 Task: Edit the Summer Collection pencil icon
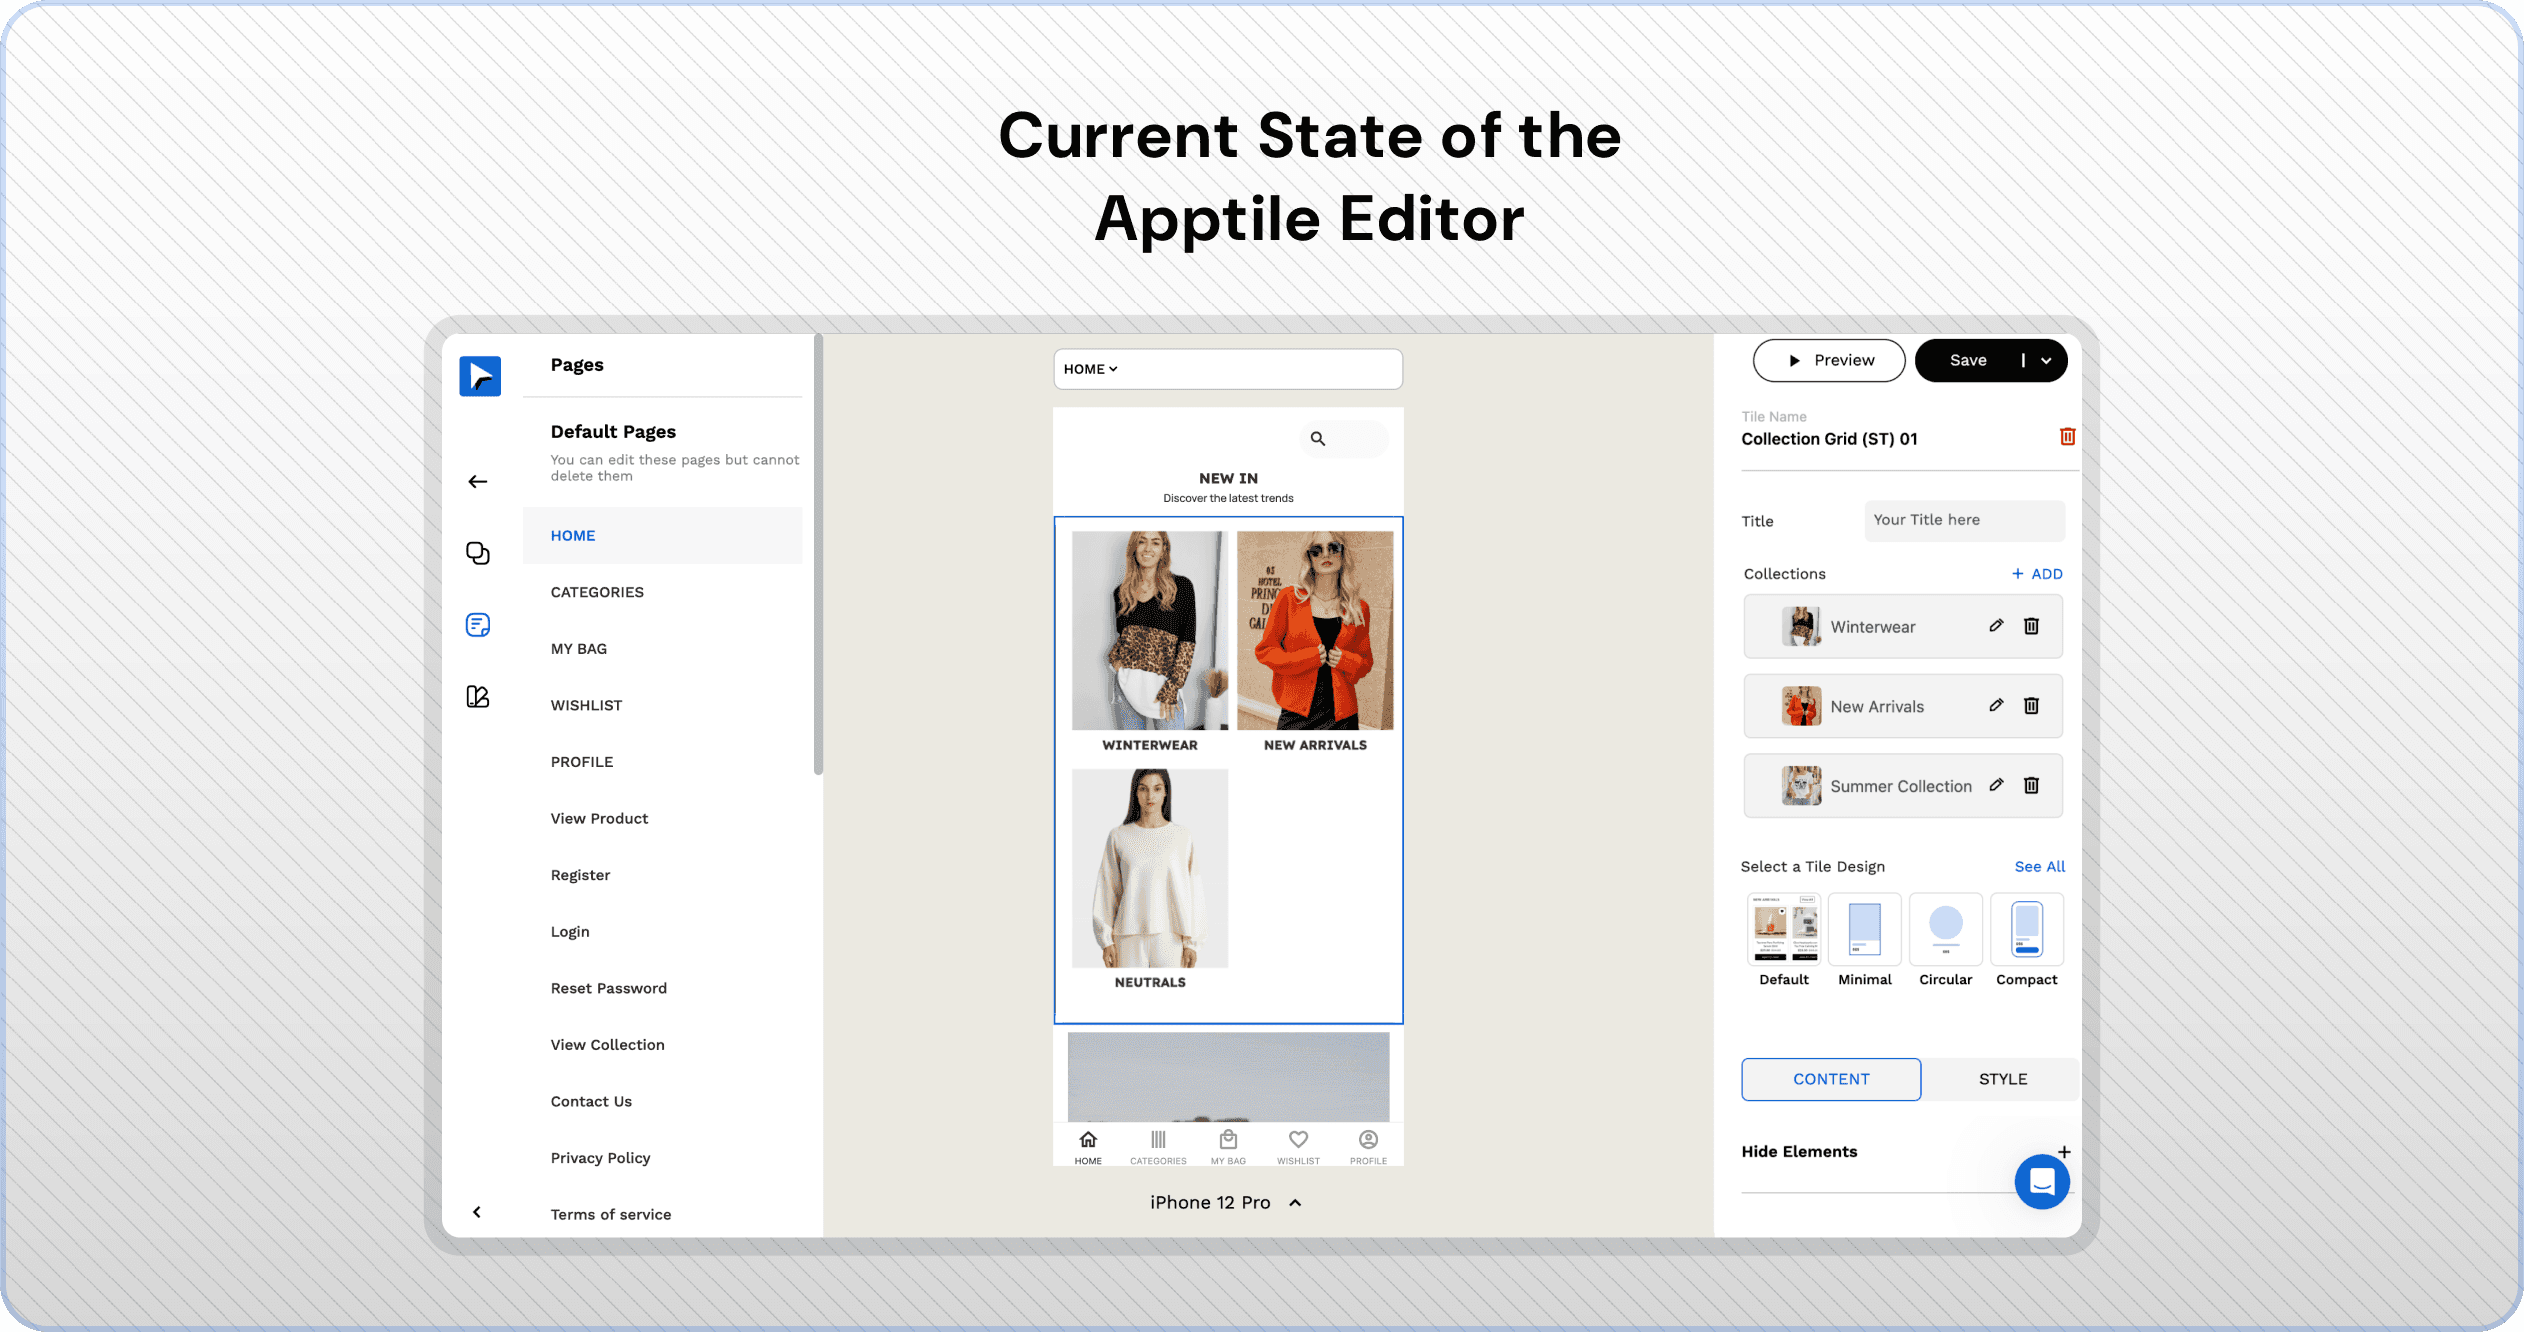pos(1996,785)
